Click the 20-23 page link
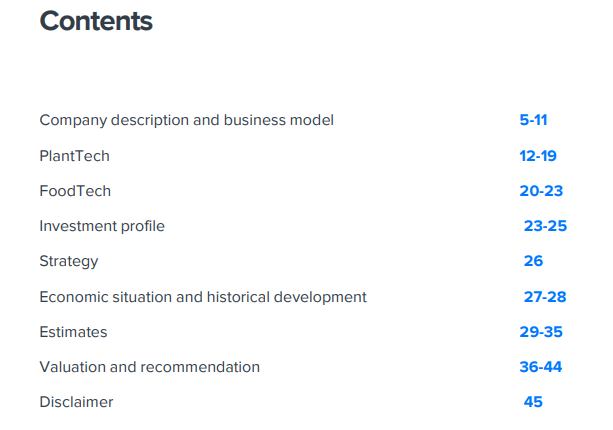 (541, 191)
